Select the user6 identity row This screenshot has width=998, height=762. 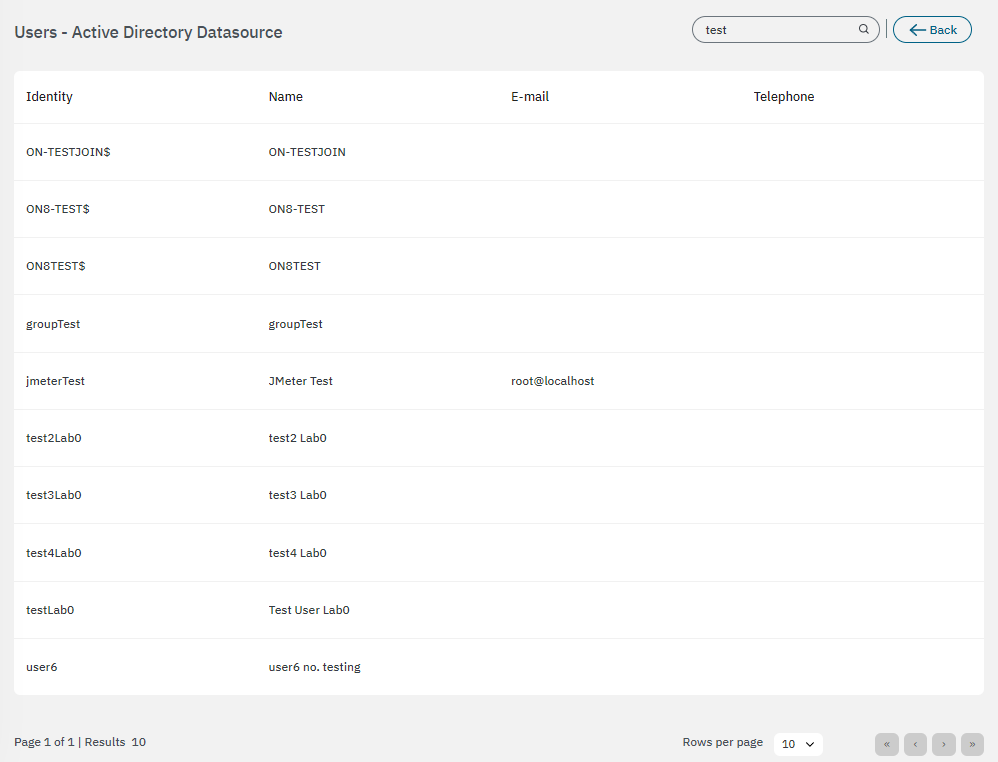tap(41, 667)
